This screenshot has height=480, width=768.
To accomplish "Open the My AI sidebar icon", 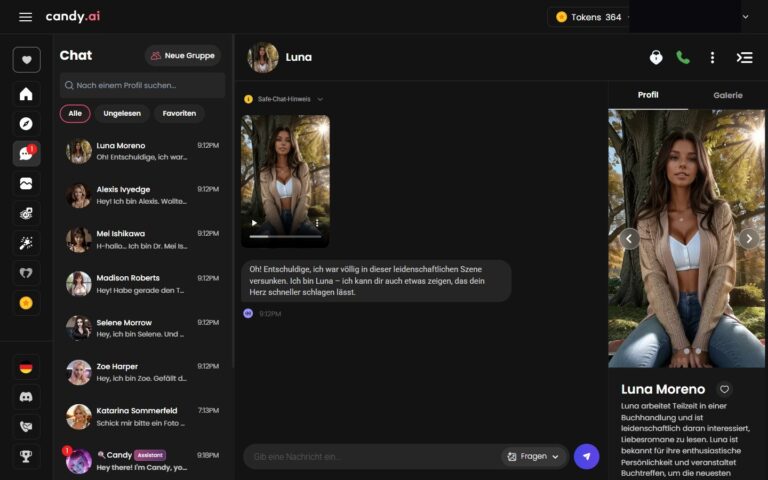I will [26, 273].
